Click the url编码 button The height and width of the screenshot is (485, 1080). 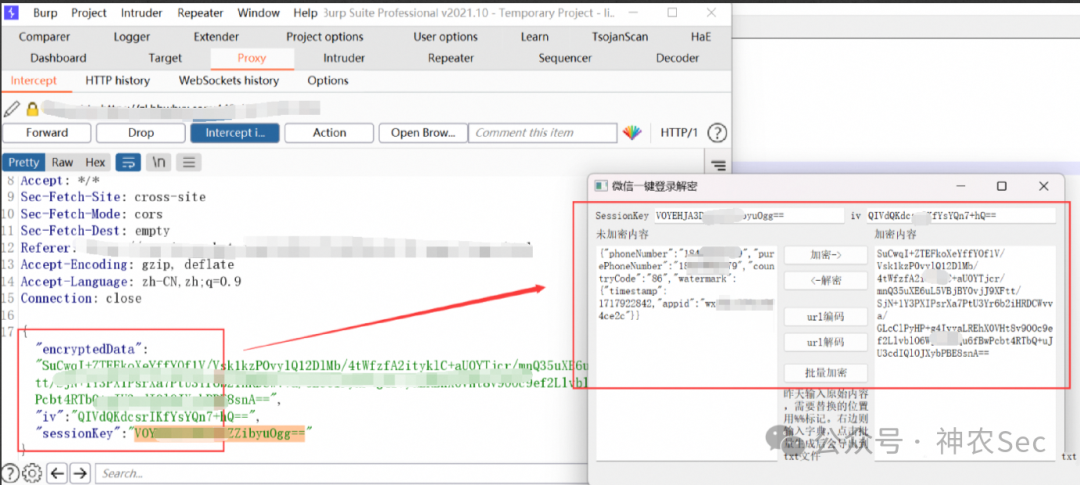click(x=826, y=317)
